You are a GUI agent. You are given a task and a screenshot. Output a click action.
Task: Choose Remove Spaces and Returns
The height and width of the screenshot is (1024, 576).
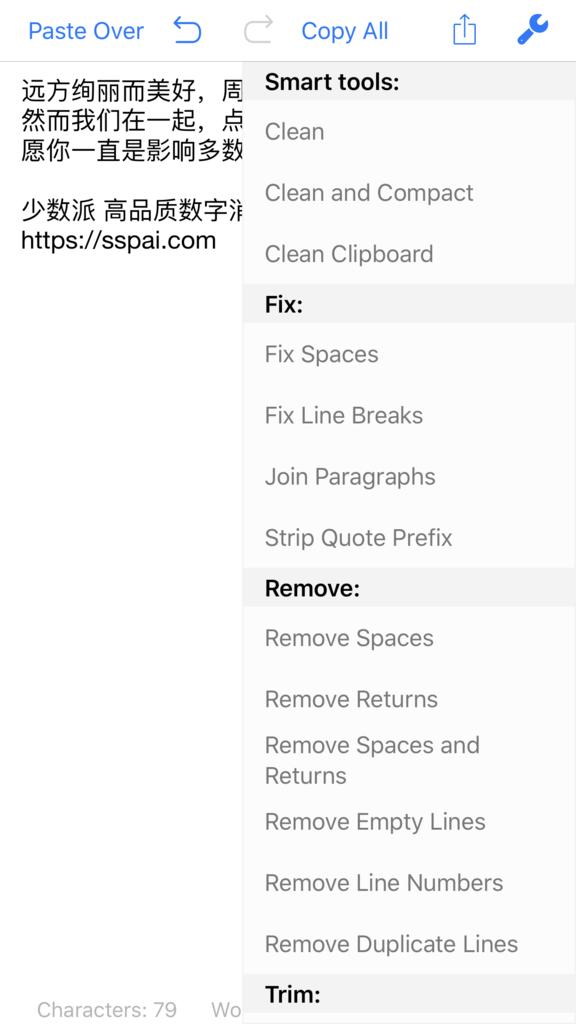click(x=409, y=760)
